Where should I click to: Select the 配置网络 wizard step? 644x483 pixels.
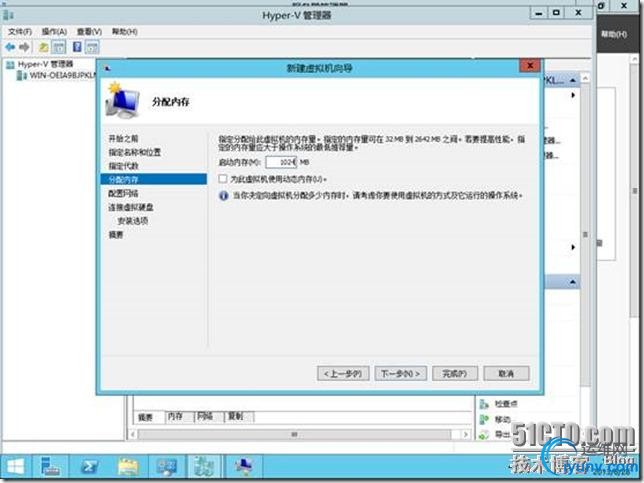123,193
